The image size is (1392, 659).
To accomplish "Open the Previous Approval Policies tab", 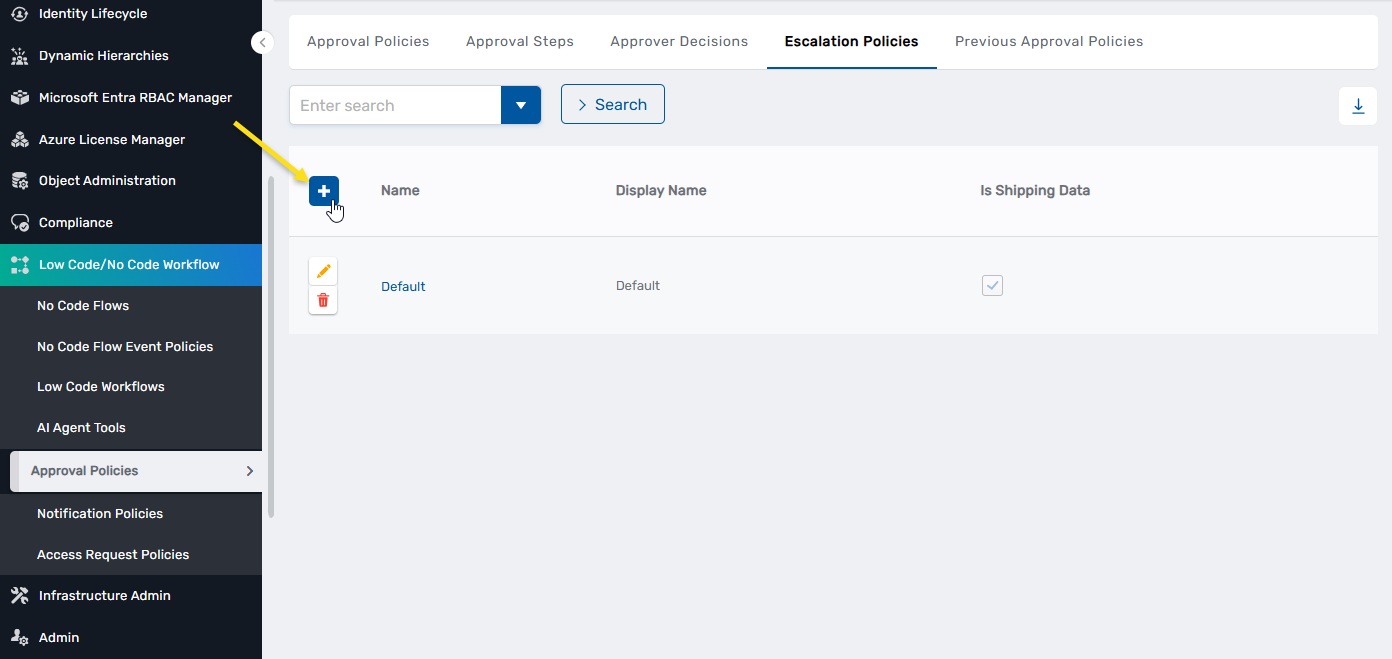I will click(x=1049, y=41).
